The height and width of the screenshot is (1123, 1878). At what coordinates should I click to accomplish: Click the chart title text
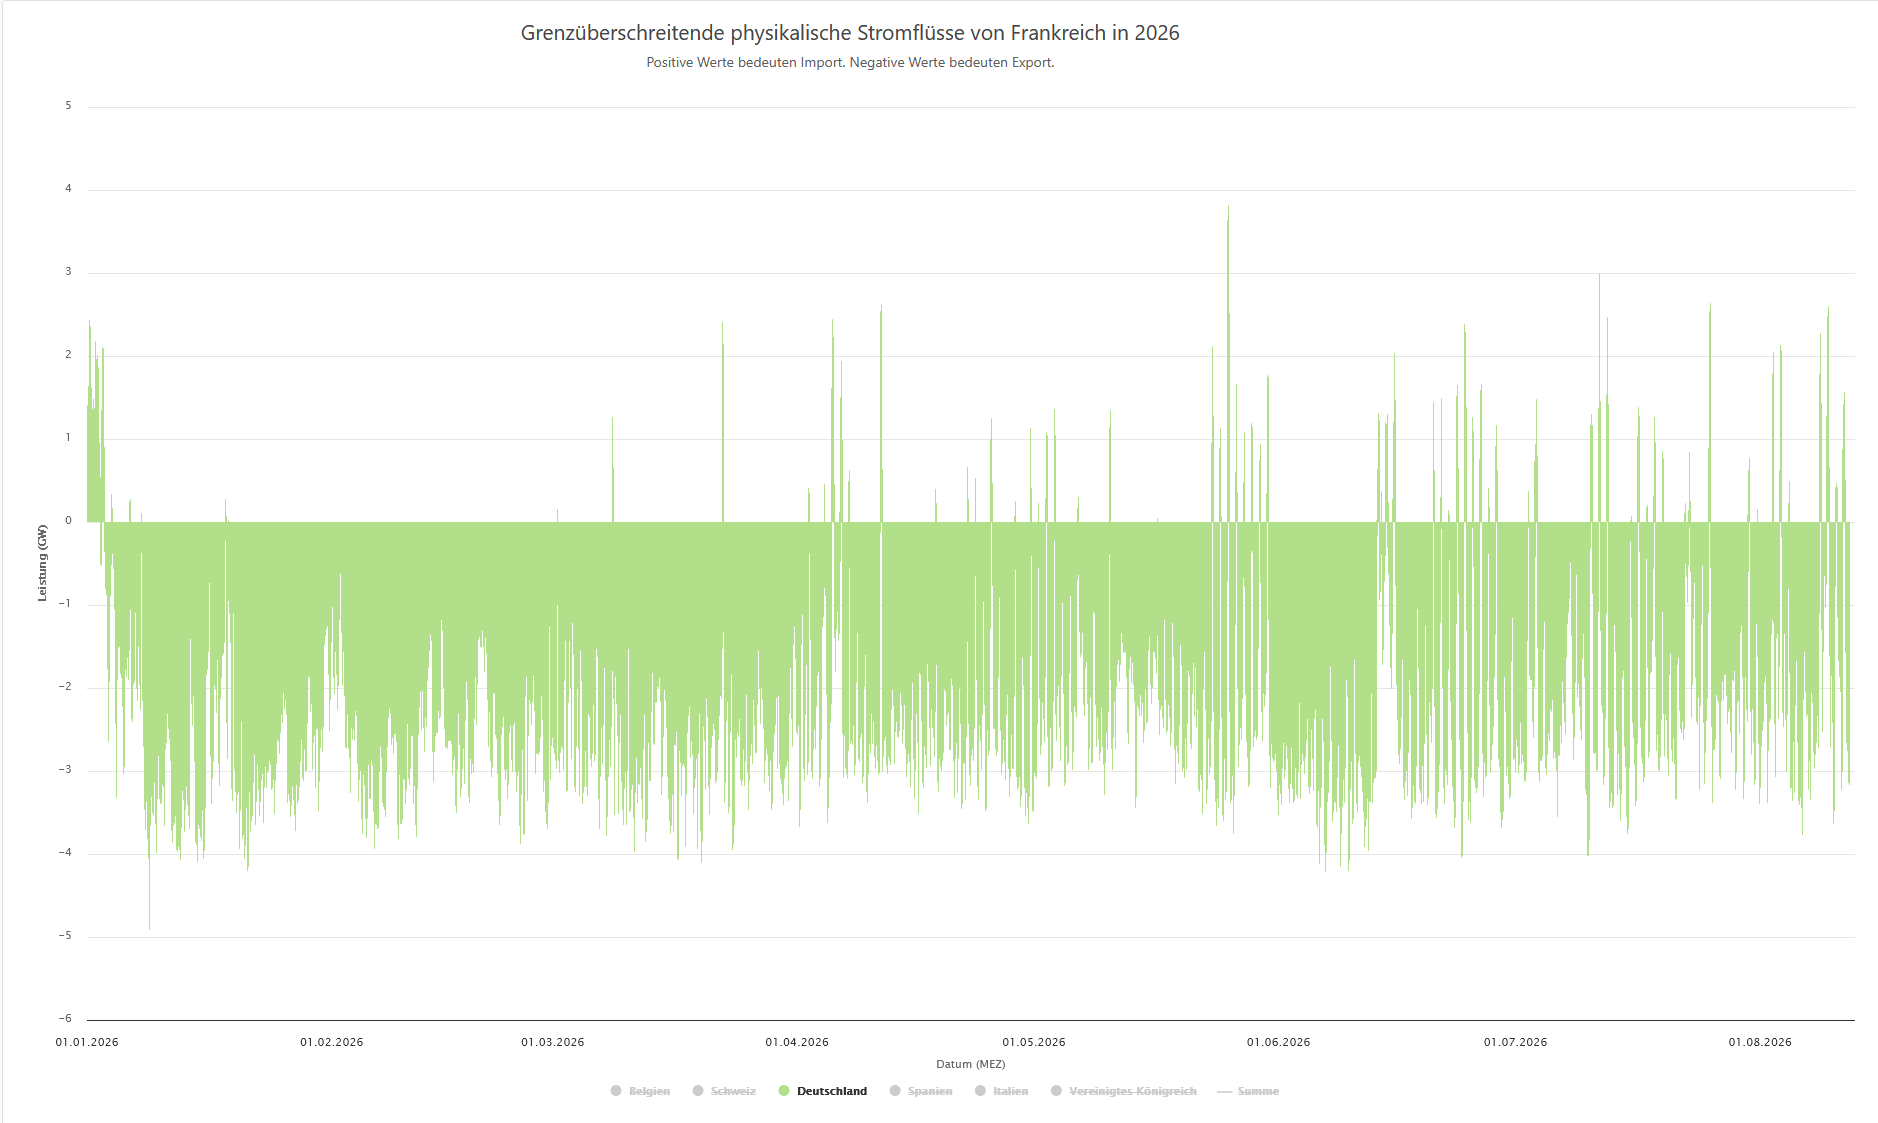coord(850,33)
